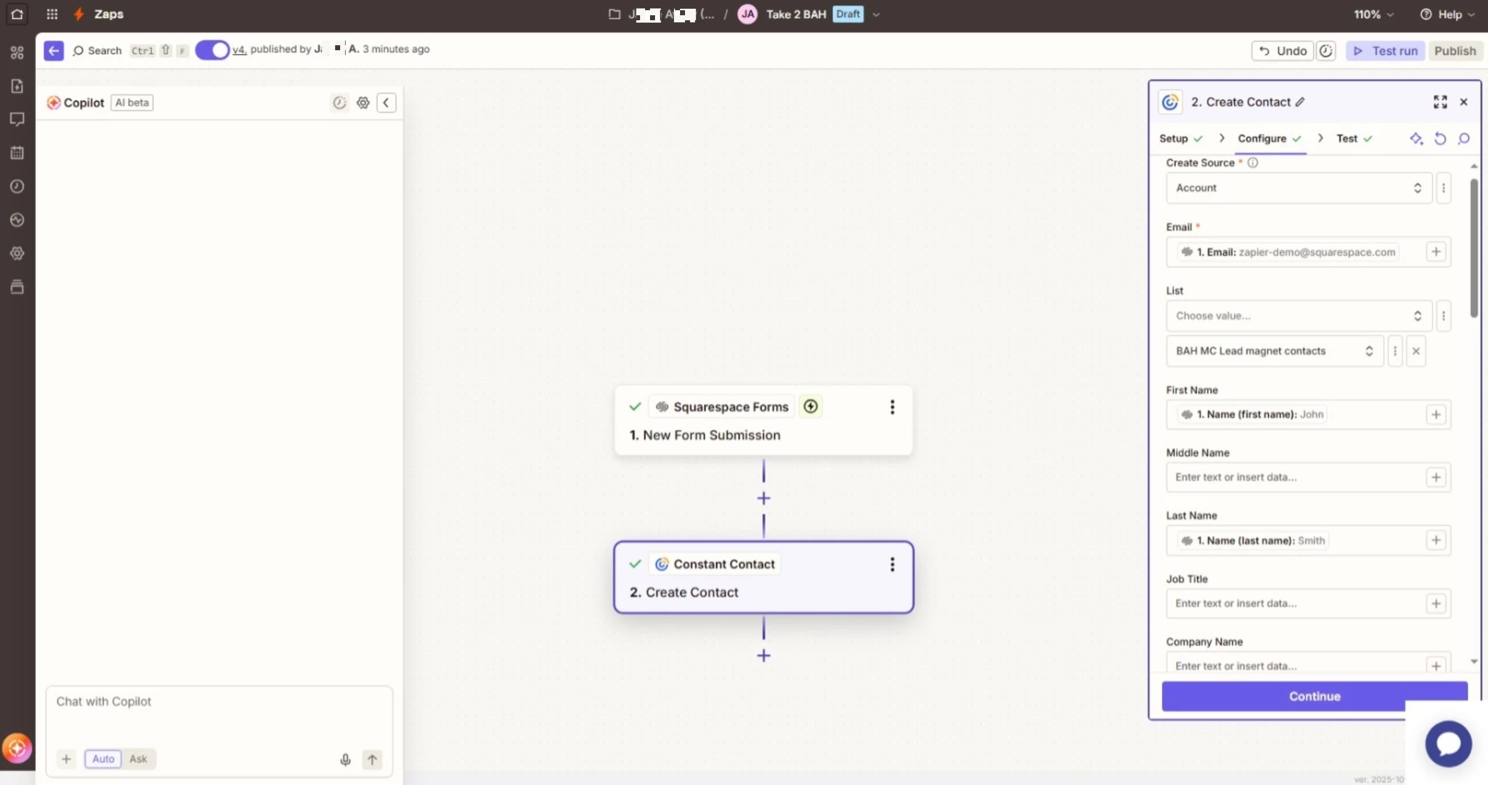Click the Middle Name input field
Viewport: 1488px width, 785px height.
point(1295,477)
